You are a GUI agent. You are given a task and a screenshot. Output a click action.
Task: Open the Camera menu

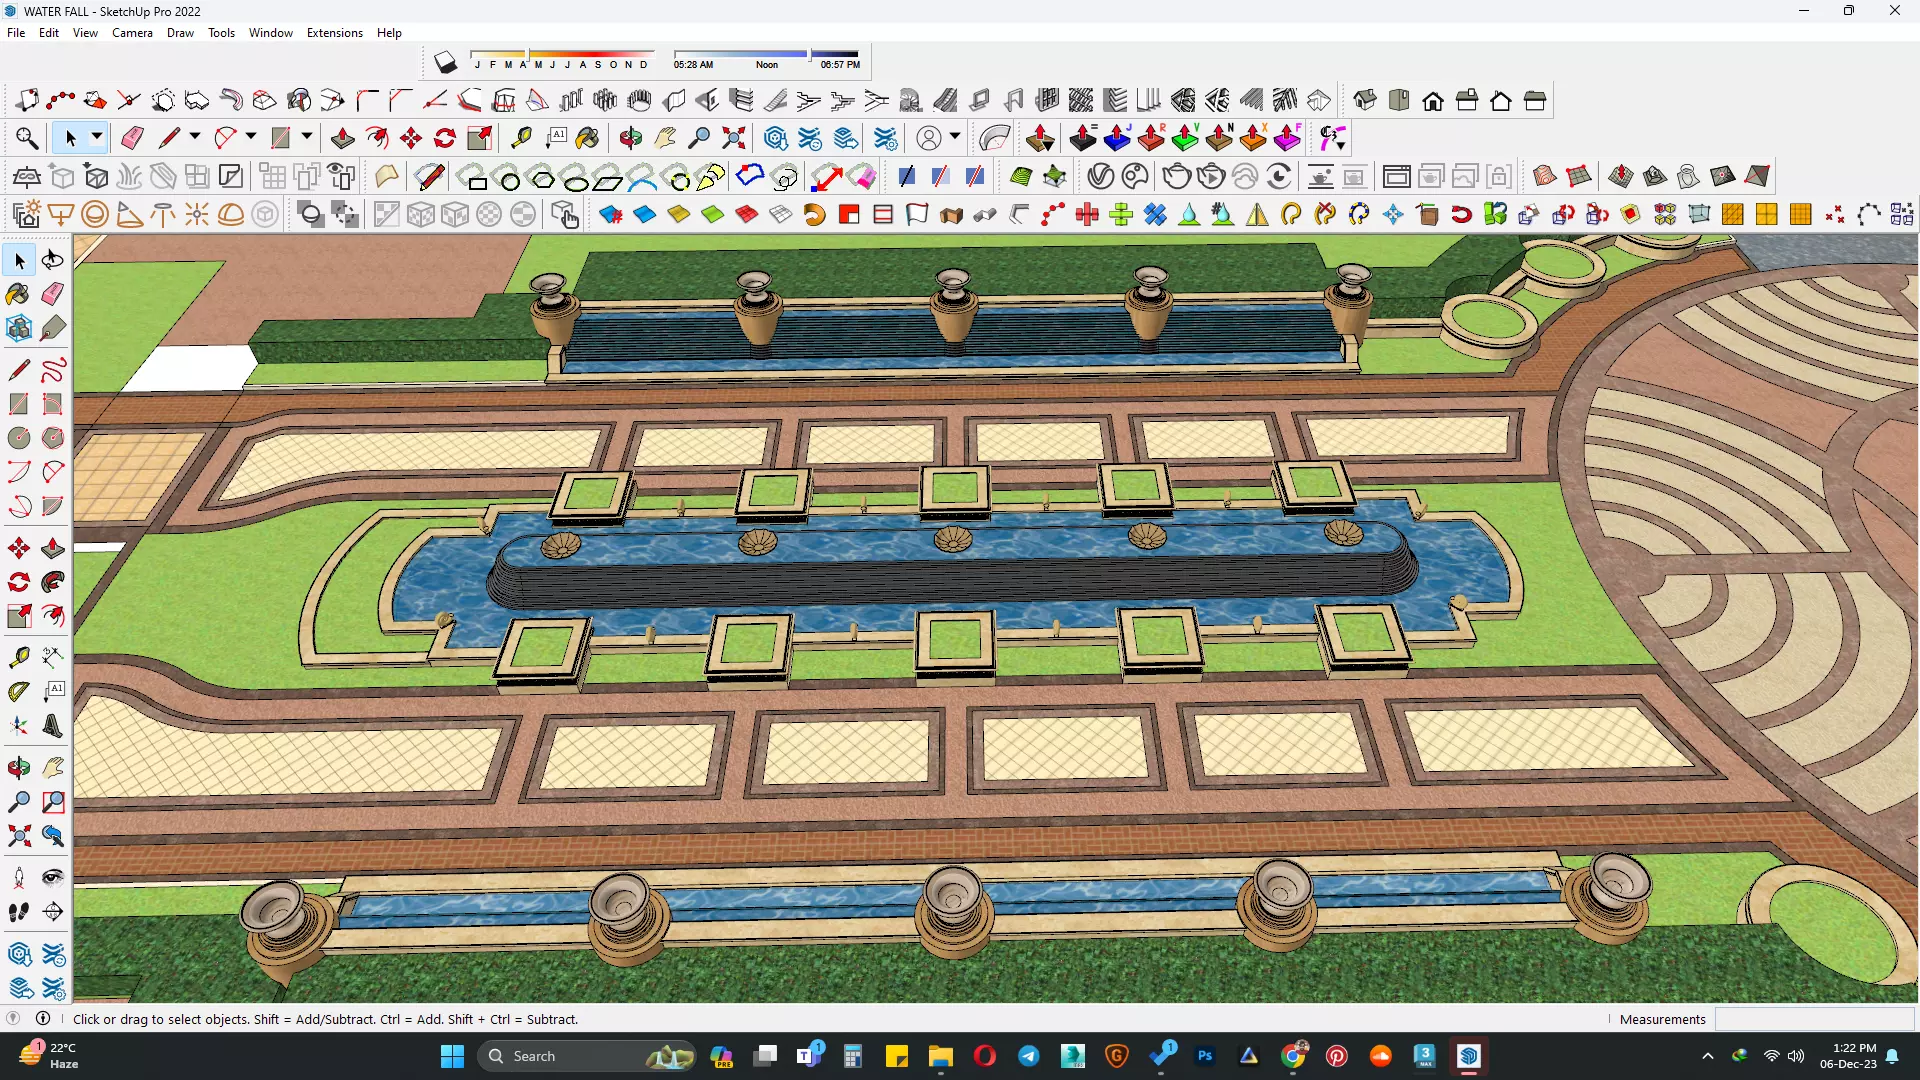coord(132,33)
